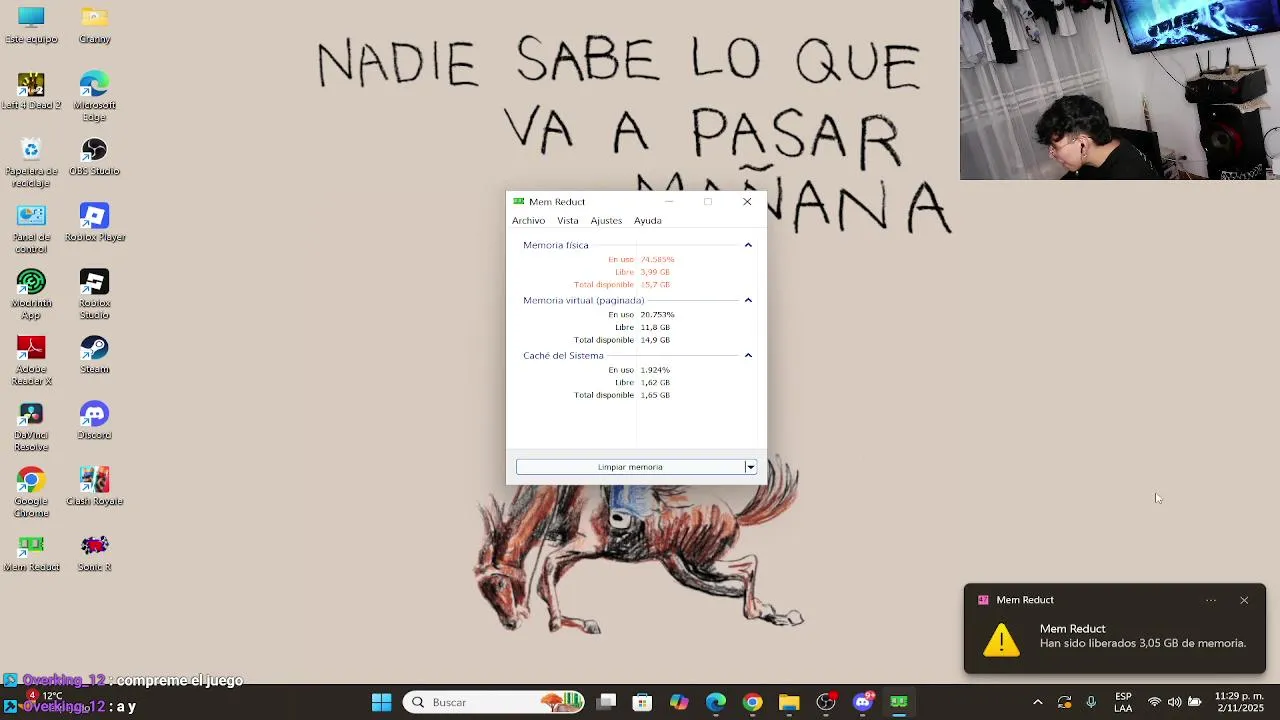Collapse the Memoria física section
The height and width of the screenshot is (720, 1280).
coord(748,245)
